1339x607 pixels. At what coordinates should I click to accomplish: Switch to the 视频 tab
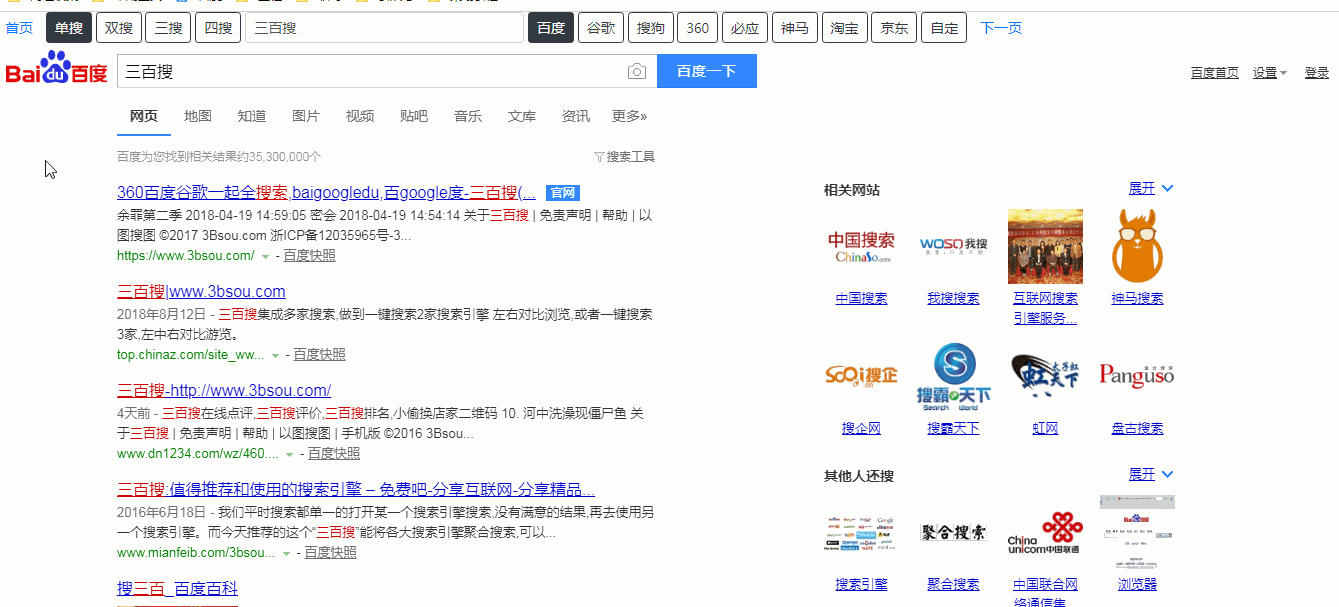[x=360, y=116]
